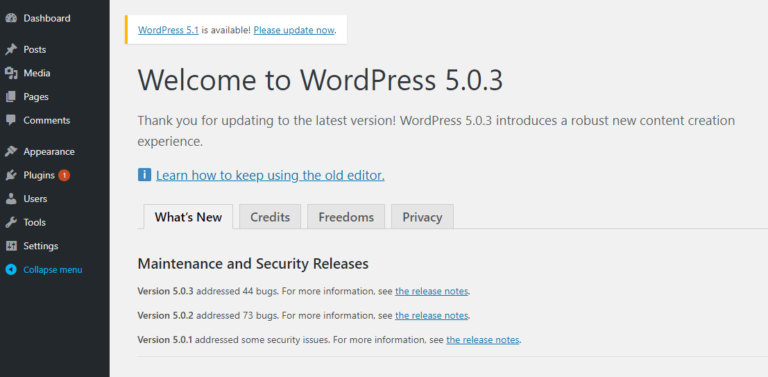Select the Privacy tab
This screenshot has width=768, height=377.
[x=422, y=217]
